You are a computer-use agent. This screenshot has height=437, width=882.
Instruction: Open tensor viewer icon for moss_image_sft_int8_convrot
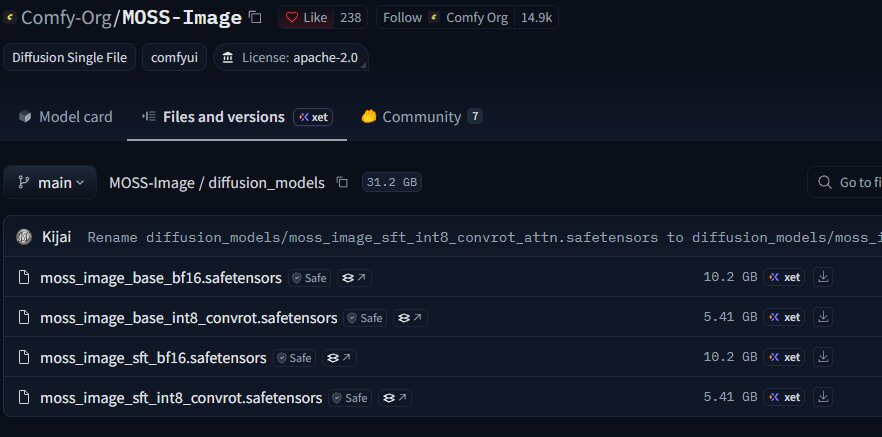click(395, 398)
